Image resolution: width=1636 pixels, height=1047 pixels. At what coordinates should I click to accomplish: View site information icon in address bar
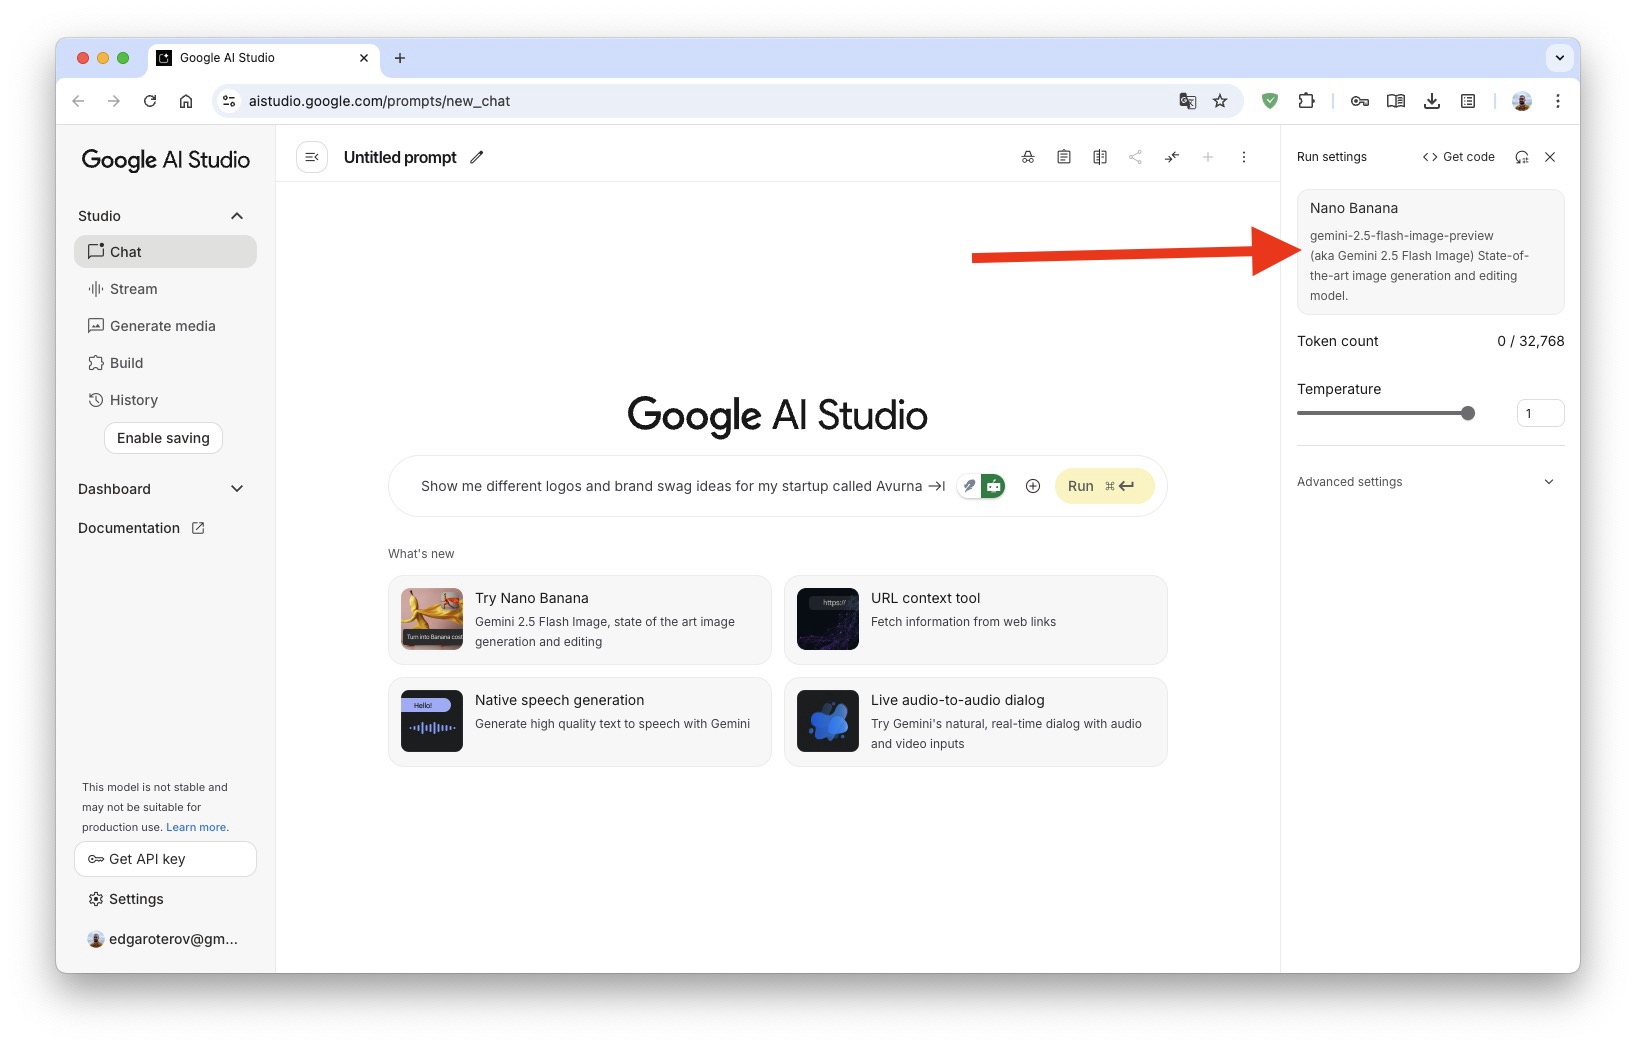click(x=229, y=101)
